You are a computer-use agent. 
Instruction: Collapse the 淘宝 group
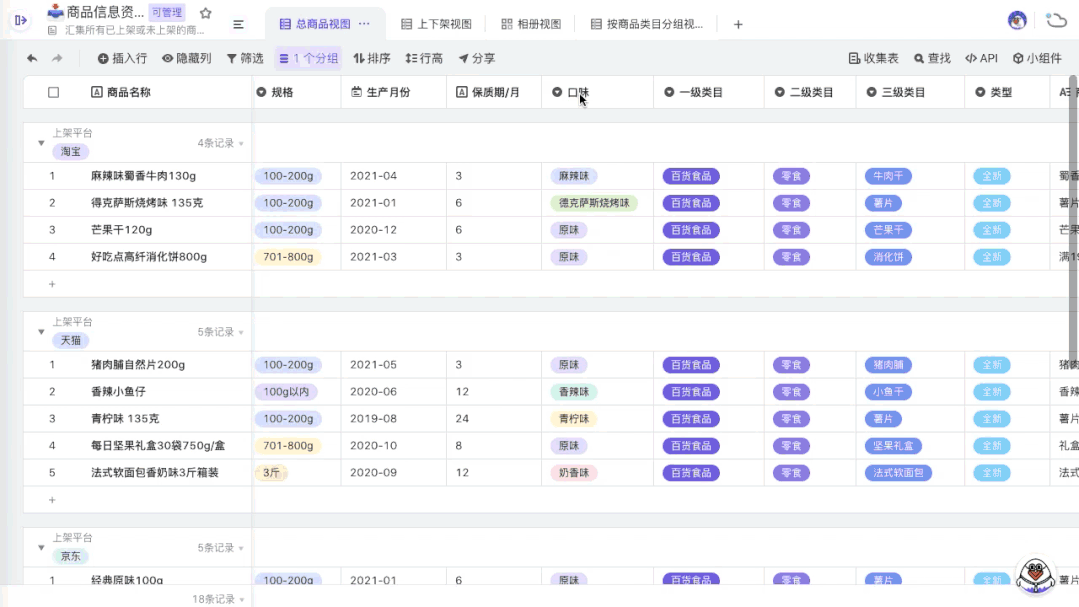pyautogui.click(x=41, y=141)
